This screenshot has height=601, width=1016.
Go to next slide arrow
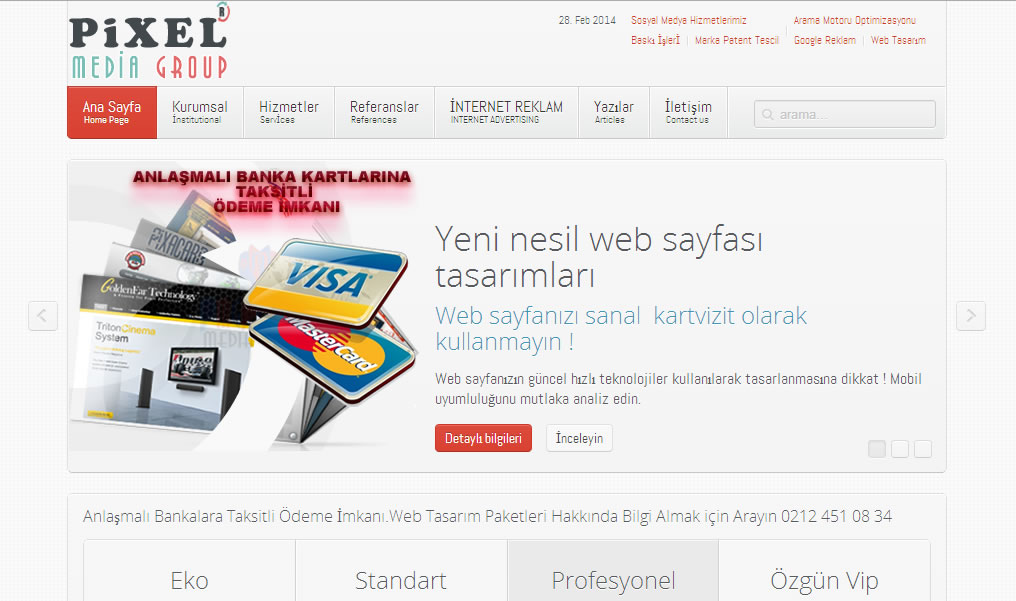coord(971,316)
